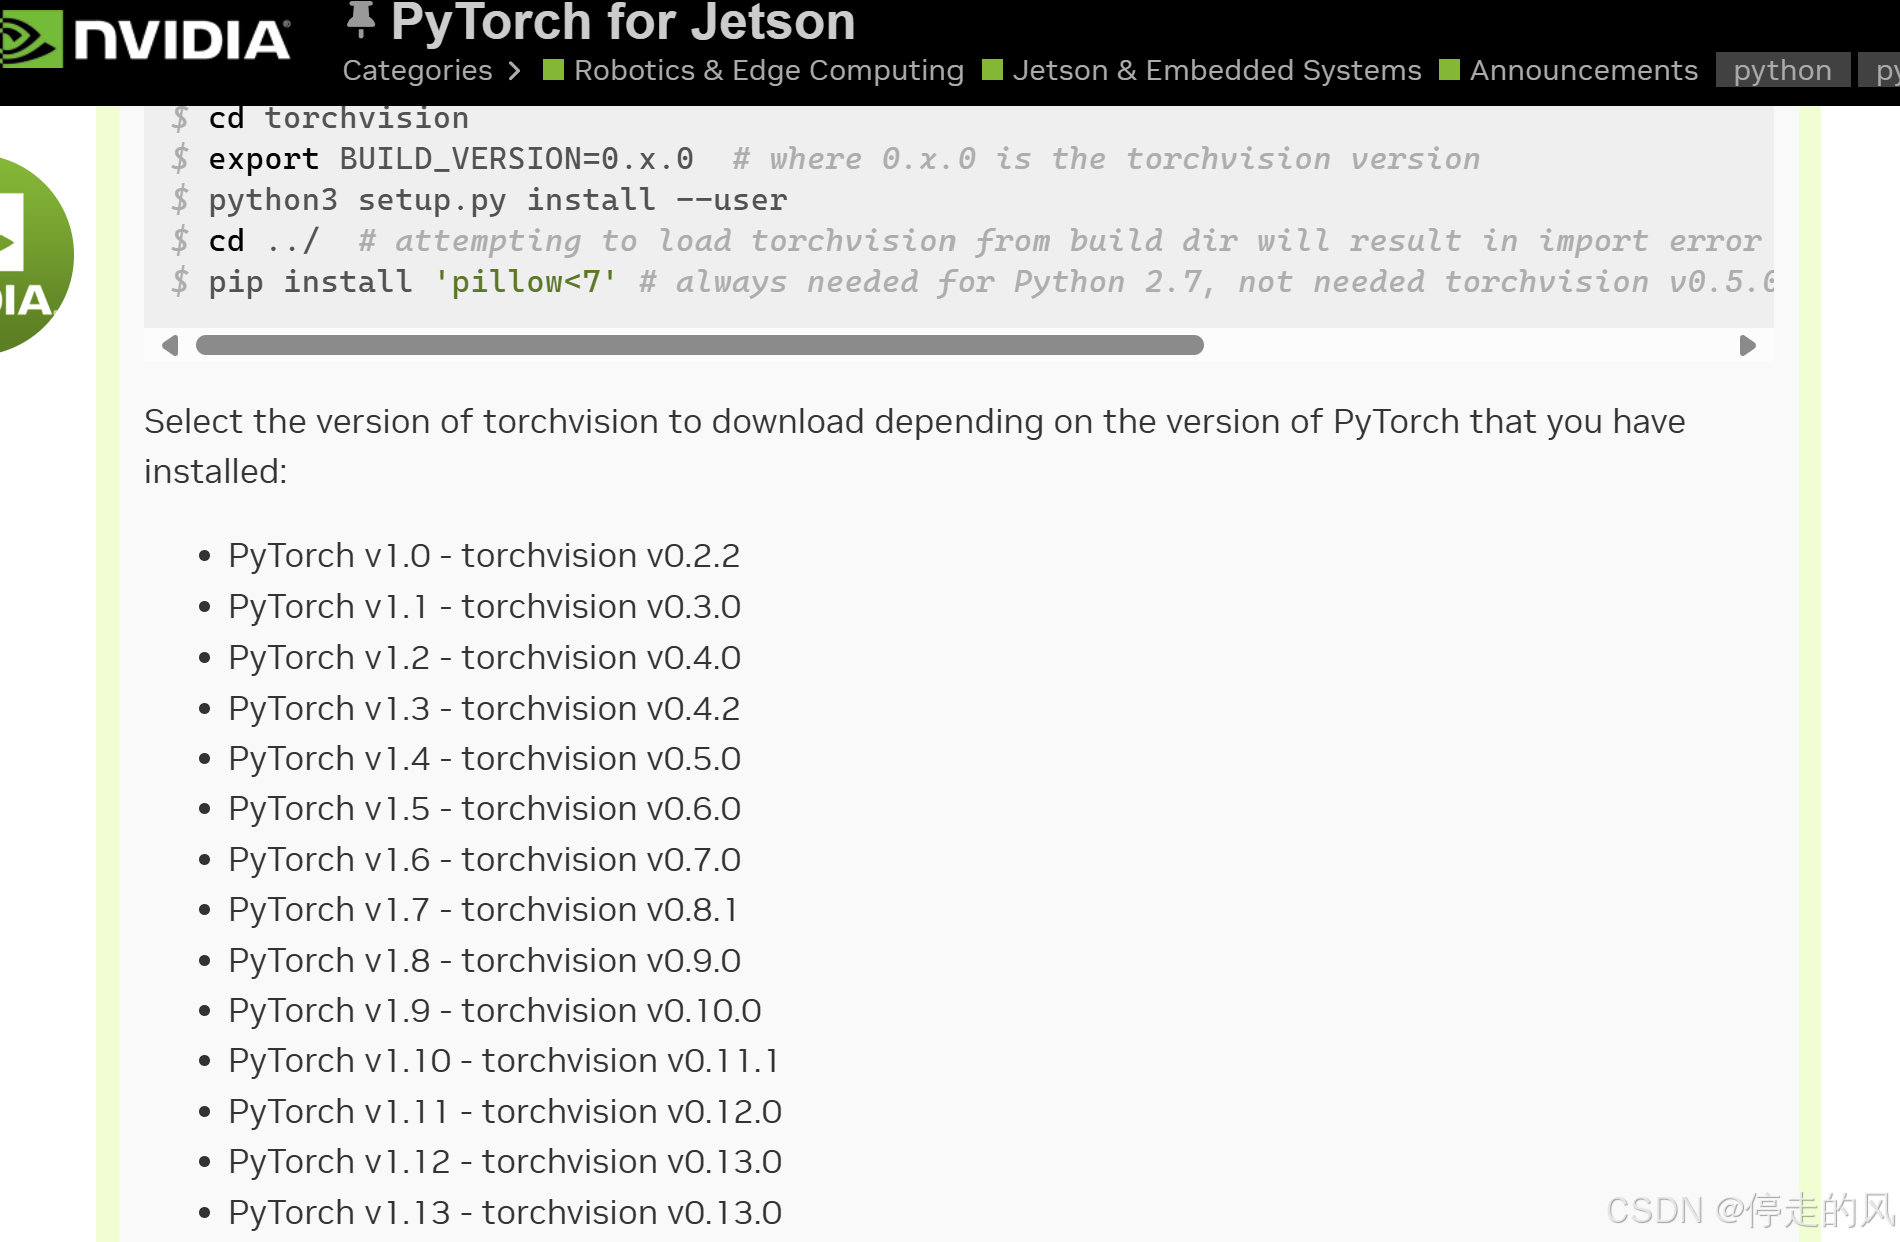This screenshot has width=1900, height=1242.
Task: Click 'PyTorch v1.2 - torchvision v0.4.0' item
Action: (x=484, y=657)
